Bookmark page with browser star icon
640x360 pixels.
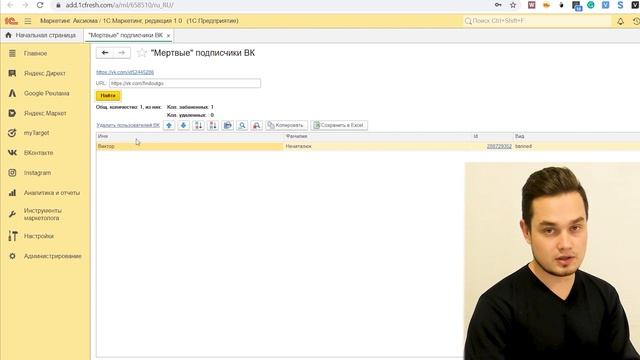513,5
